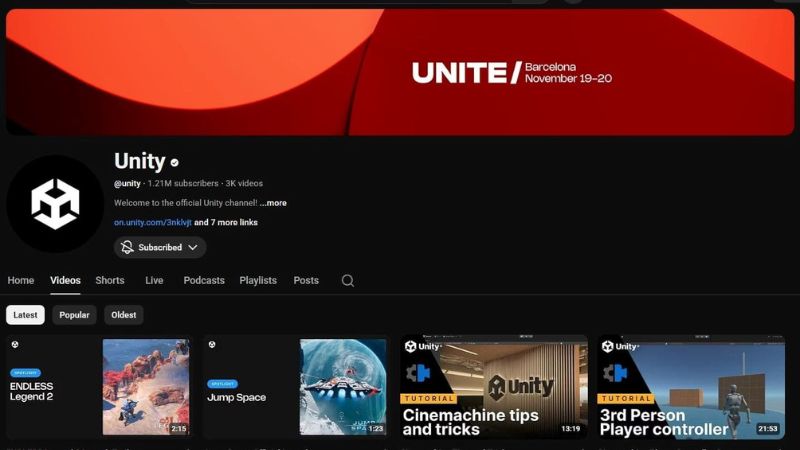Open the ENDLESS Legend 2 video thumbnail
Image resolution: width=800 pixels, height=450 pixels.
99,387
